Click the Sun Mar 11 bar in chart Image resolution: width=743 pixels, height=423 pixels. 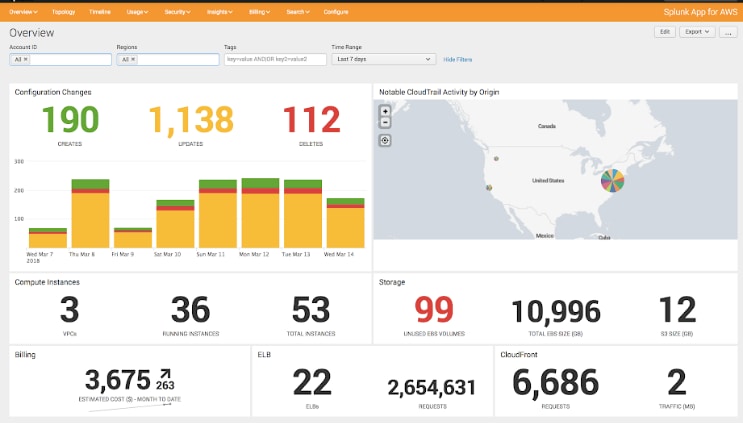pyautogui.click(x=217, y=214)
